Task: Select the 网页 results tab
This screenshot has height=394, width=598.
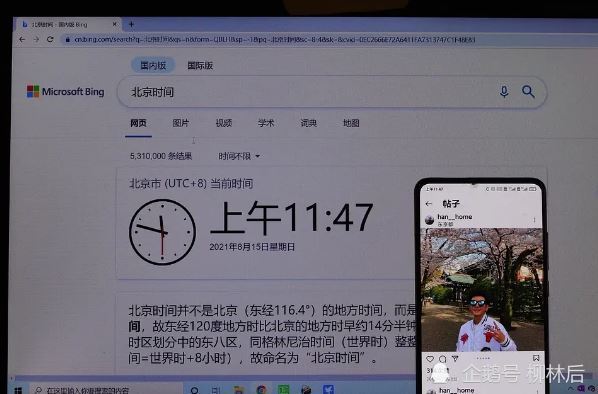Action: pyautogui.click(x=138, y=123)
